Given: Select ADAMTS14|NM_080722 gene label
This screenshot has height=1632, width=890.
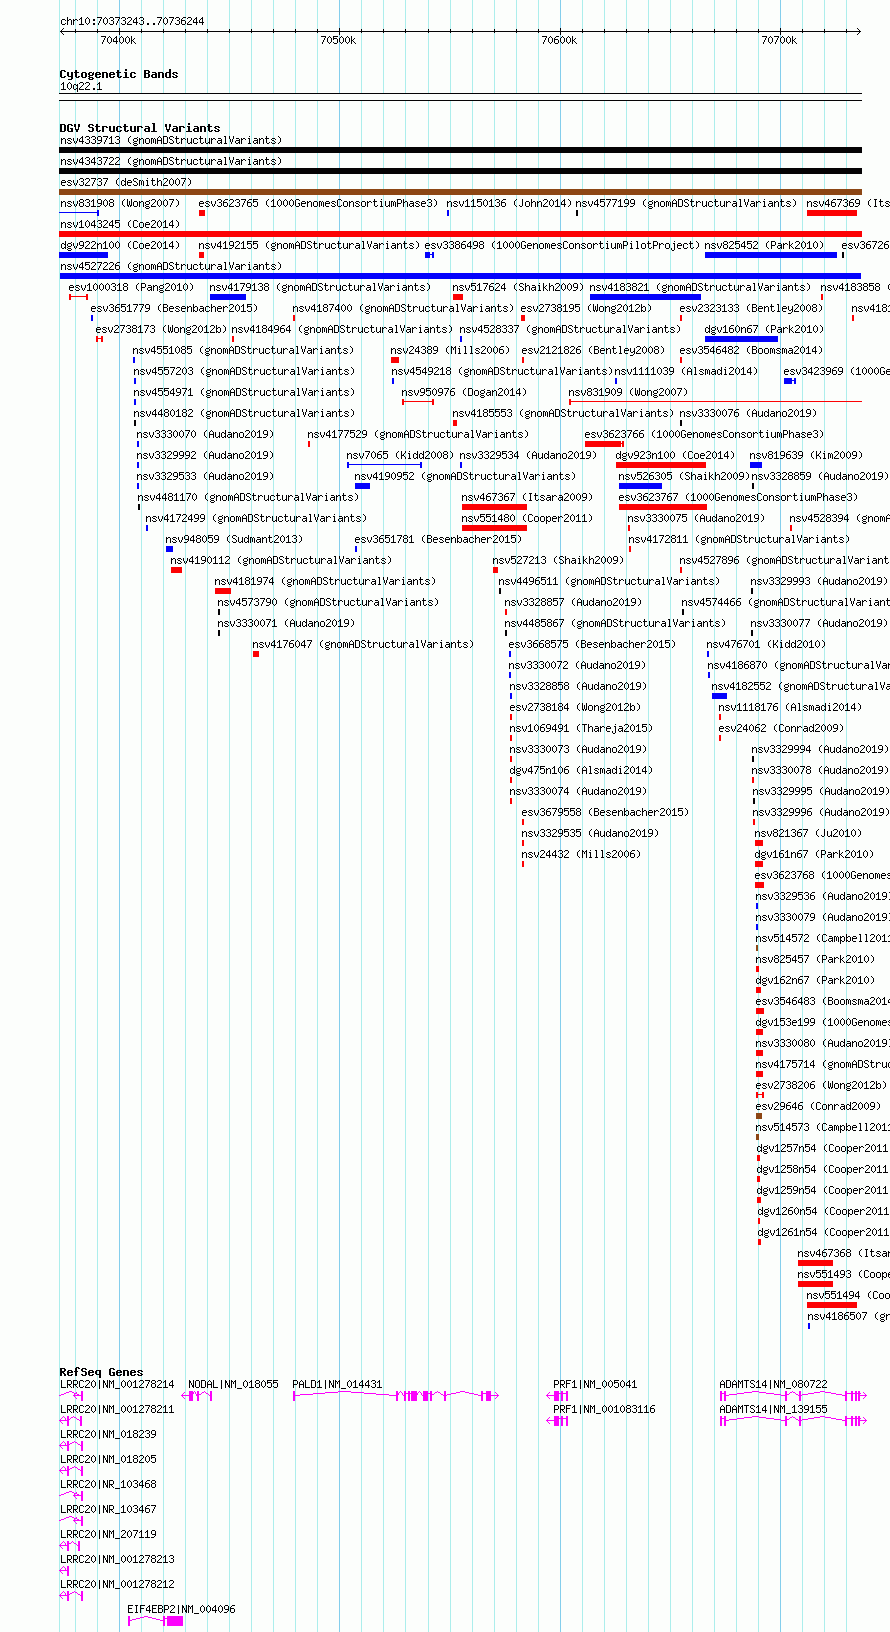Looking at the screenshot, I should click(x=774, y=1384).
